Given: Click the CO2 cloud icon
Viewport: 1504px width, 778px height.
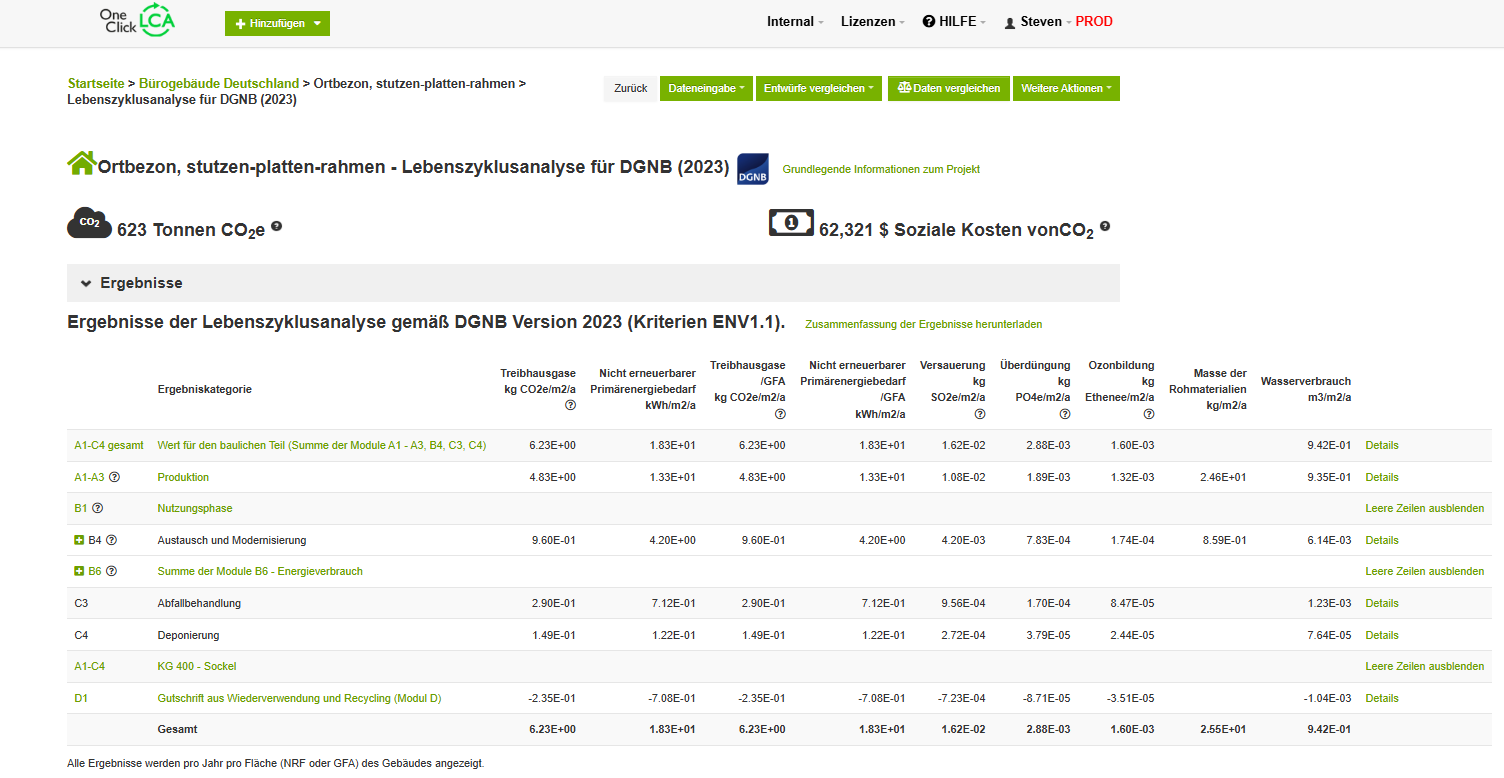Looking at the screenshot, I should pyautogui.click(x=88, y=223).
